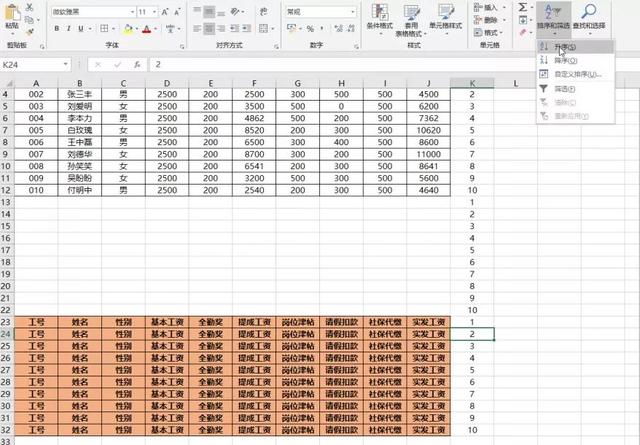The height and width of the screenshot is (445, 640).
Task: Click the Format as Table (套用表格格式) icon
Action: tap(413, 20)
